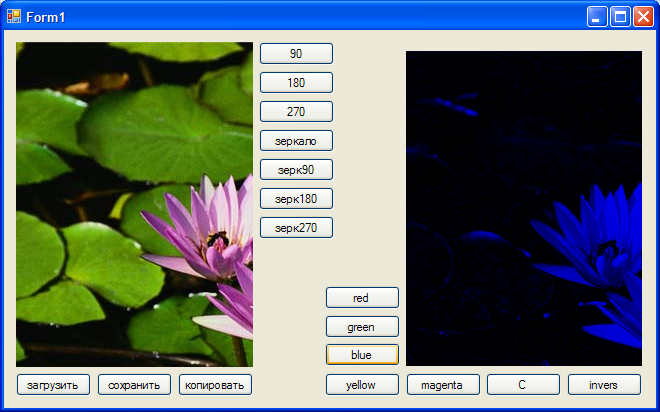Click the blue-channel result picture
This screenshot has height=412, width=660.
click(x=524, y=208)
